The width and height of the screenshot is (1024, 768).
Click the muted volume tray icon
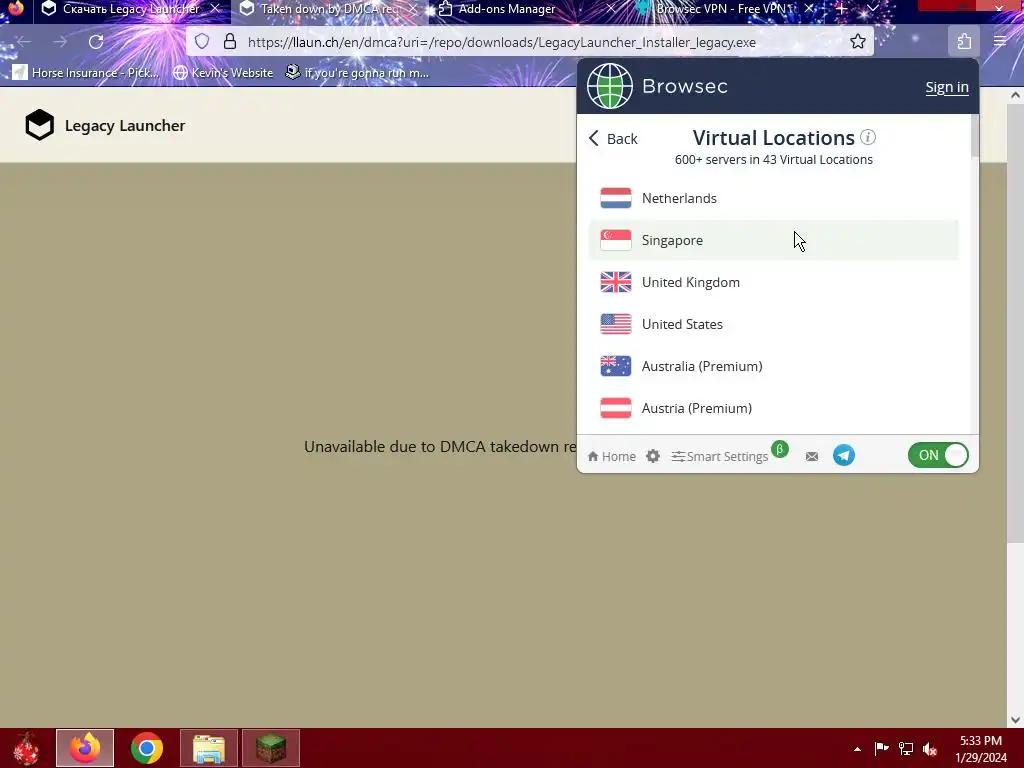point(930,748)
